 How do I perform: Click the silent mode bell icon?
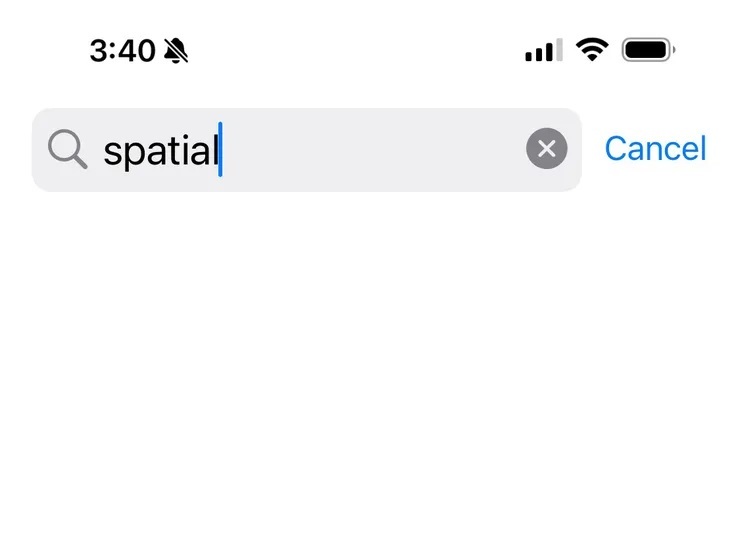[176, 50]
